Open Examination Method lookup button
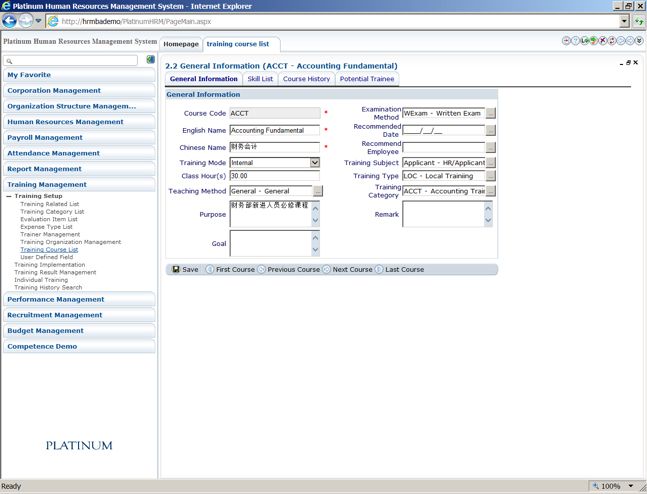 pyautogui.click(x=491, y=113)
